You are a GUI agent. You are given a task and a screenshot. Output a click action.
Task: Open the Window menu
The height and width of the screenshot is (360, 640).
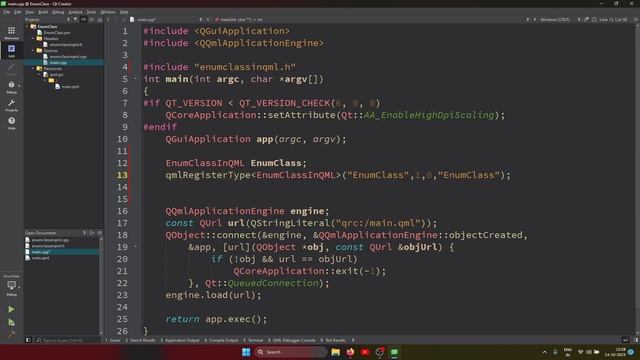tap(108, 12)
